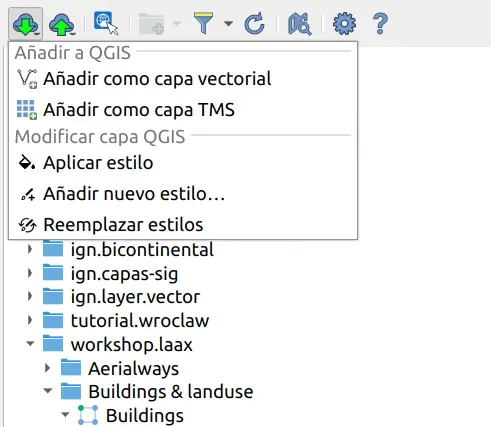Select Aplicar estilo menu entry
This screenshot has height=427, width=491.
(x=183, y=163)
